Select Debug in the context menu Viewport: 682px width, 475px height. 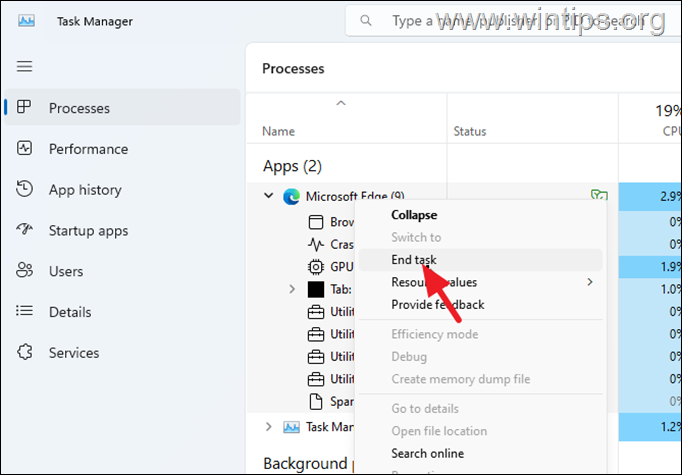point(481,357)
